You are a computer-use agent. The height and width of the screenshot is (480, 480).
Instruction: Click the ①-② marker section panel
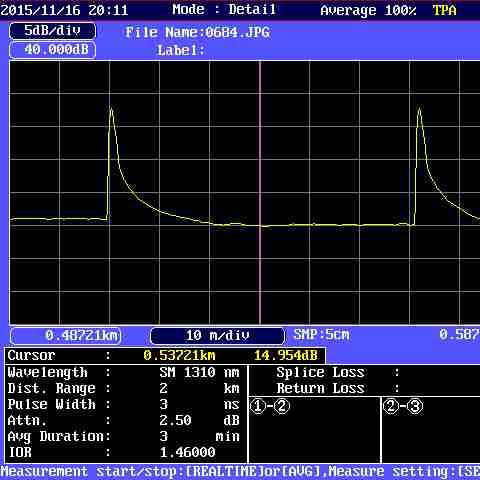pyautogui.click(x=314, y=429)
